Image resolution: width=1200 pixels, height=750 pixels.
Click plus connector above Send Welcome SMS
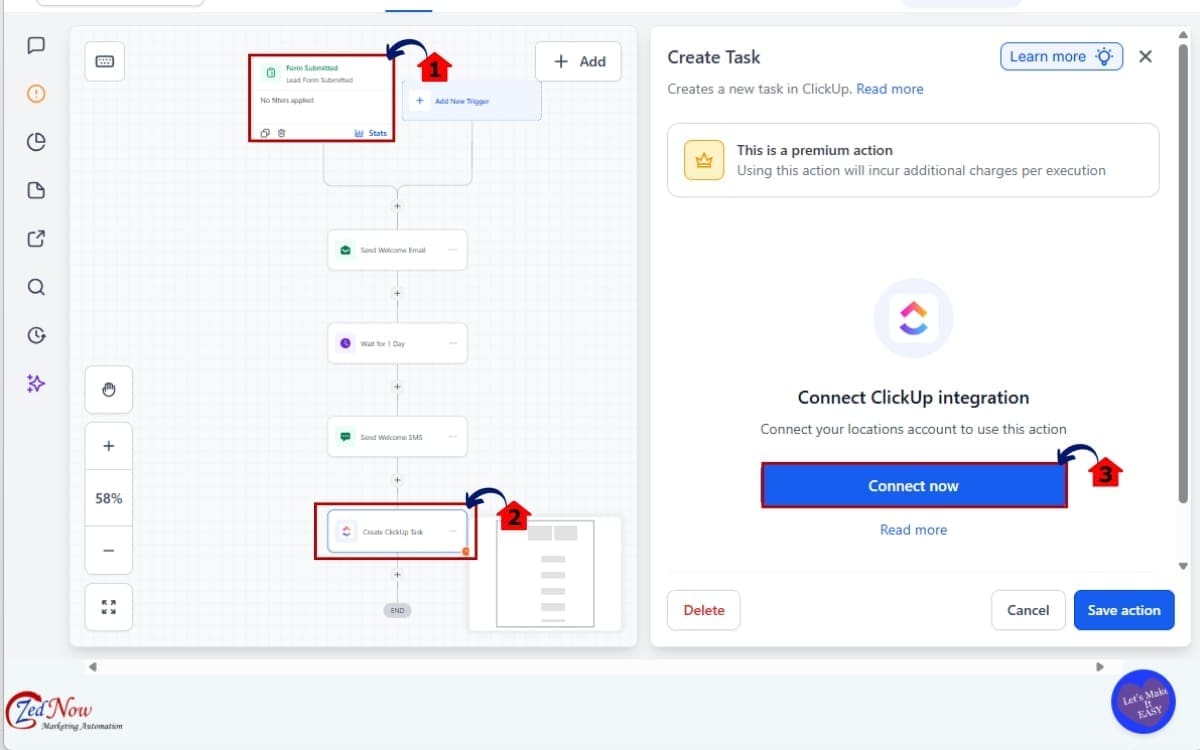click(397, 387)
